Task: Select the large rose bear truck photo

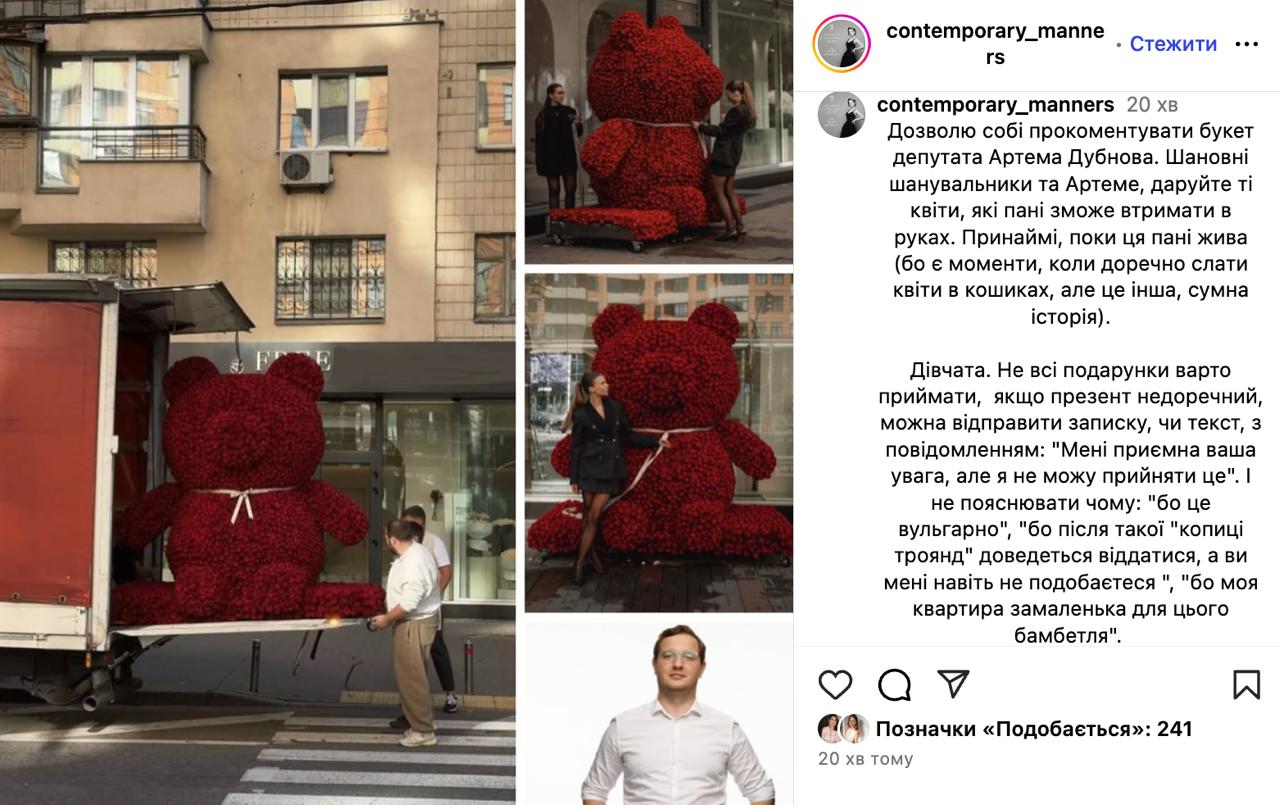Action: pyautogui.click(x=258, y=402)
